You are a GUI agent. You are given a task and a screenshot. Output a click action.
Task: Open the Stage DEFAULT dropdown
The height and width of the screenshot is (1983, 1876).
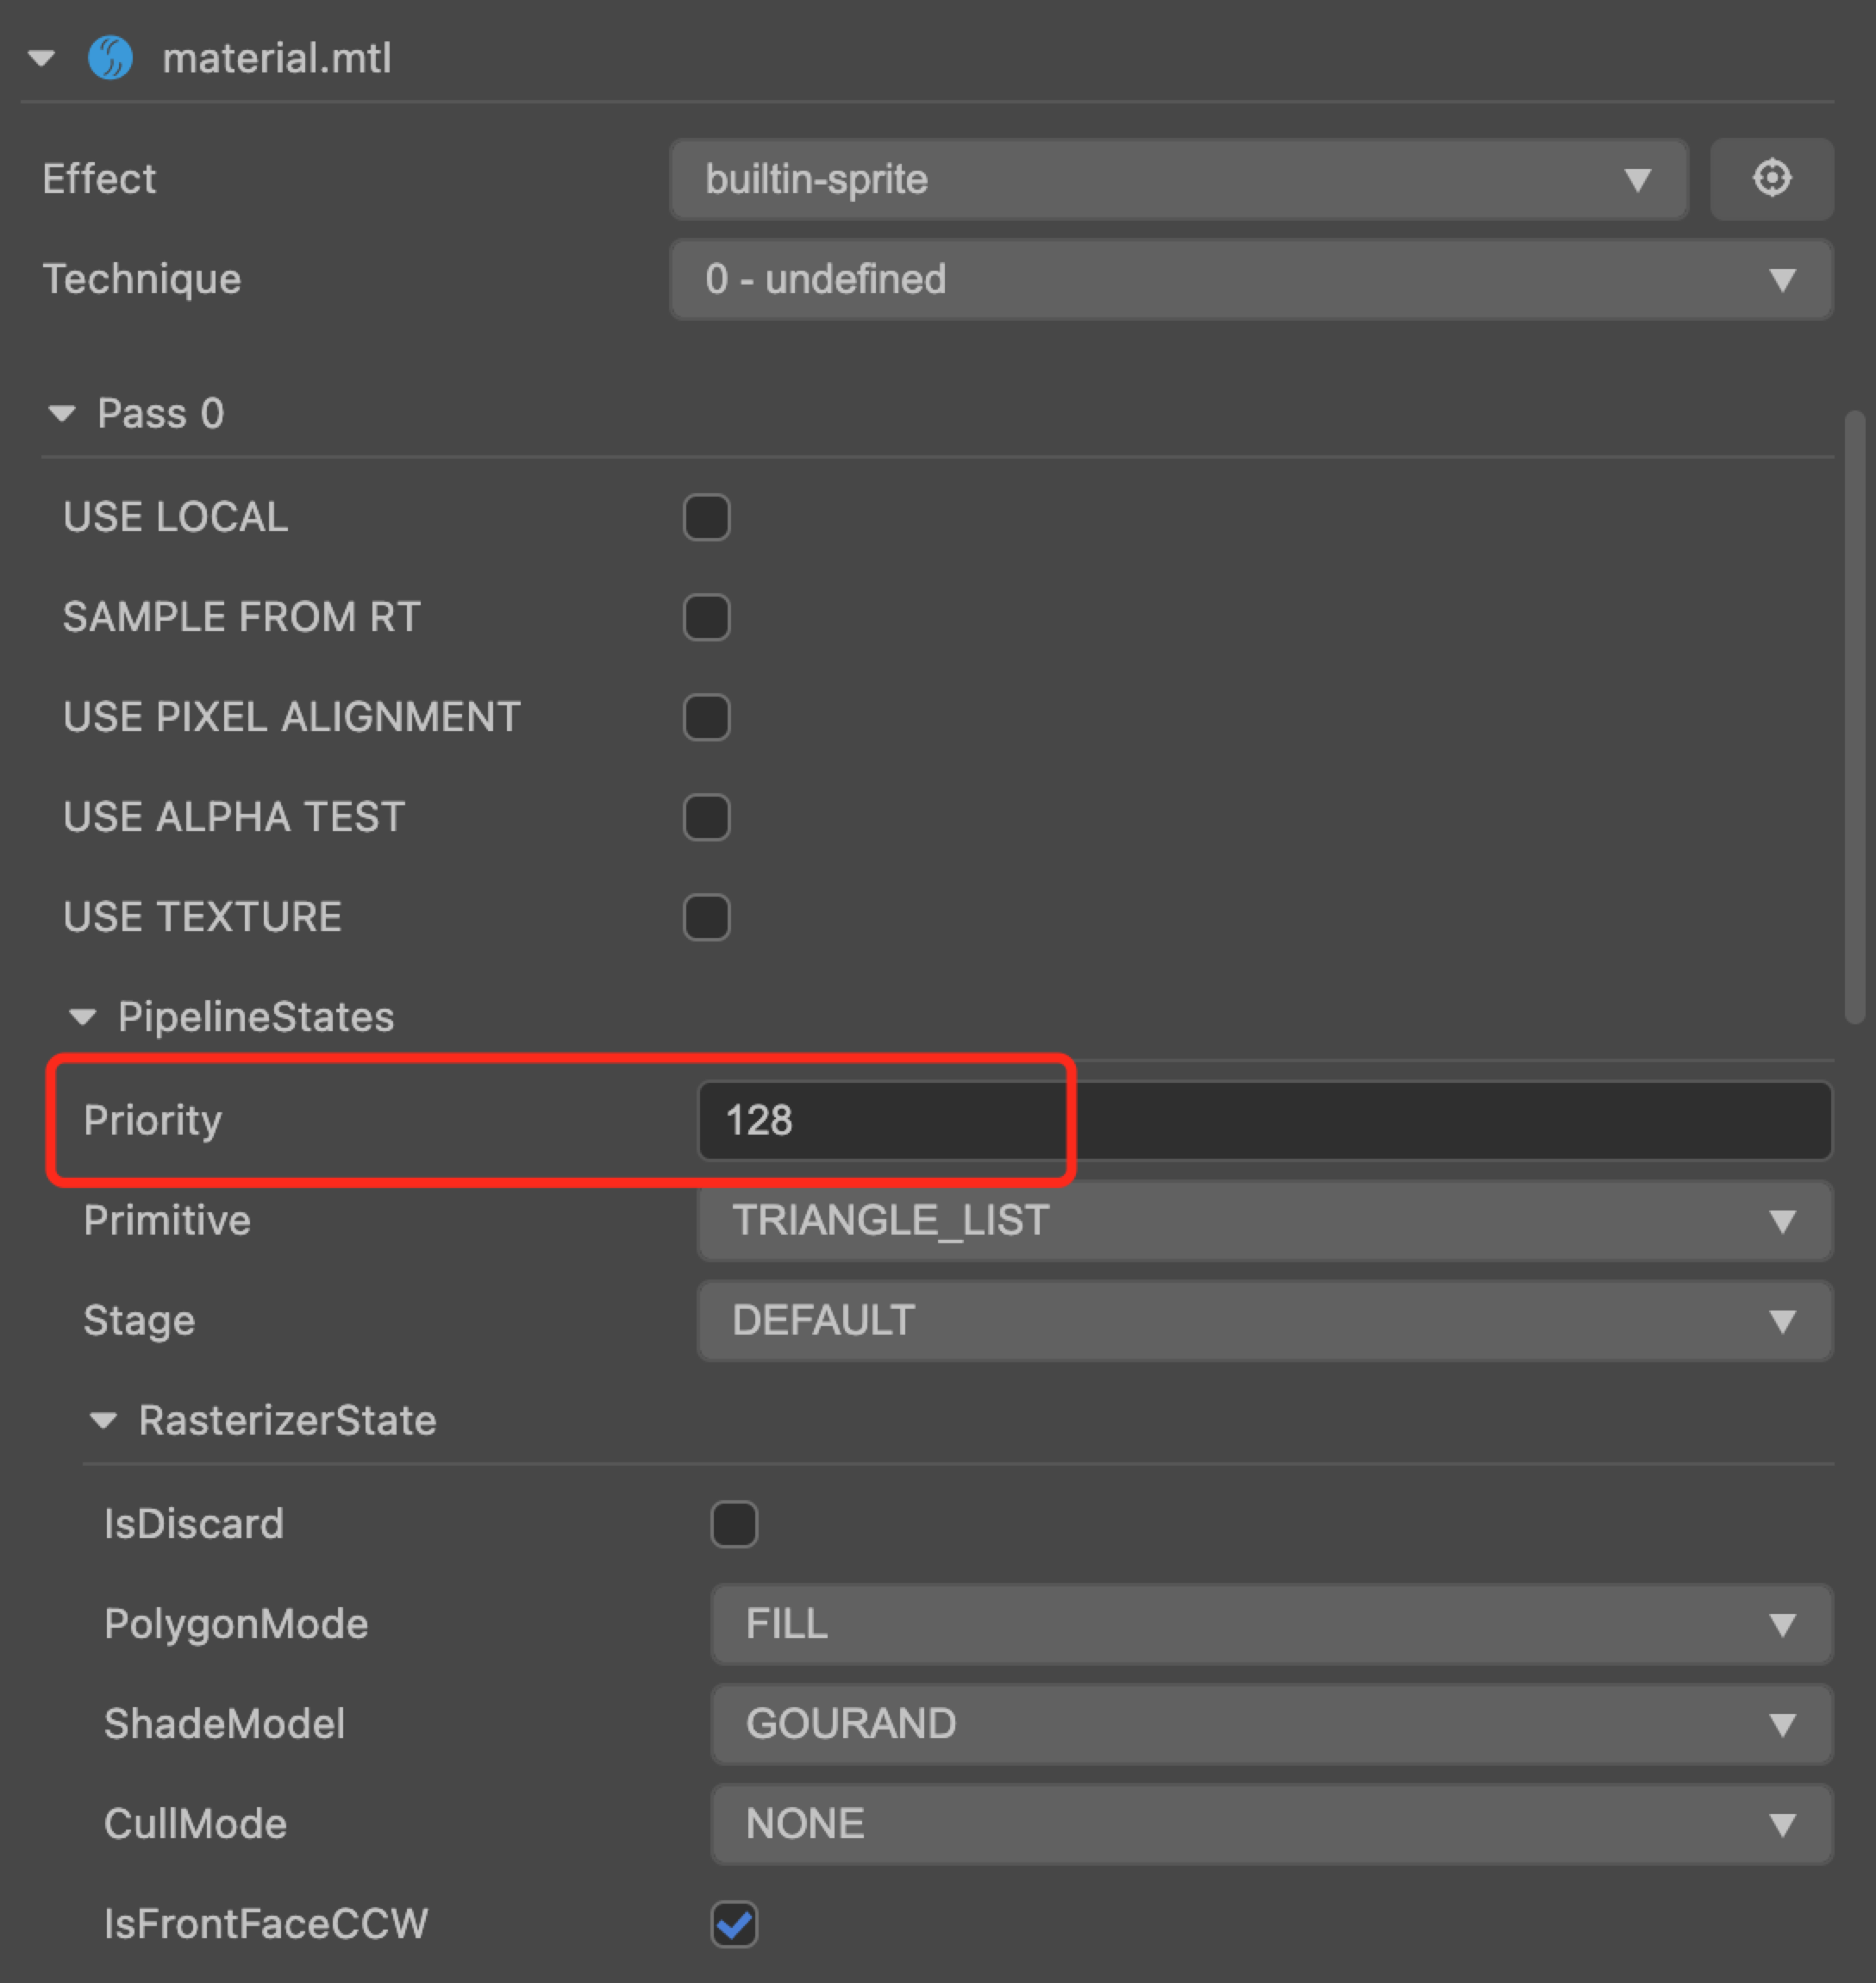[1264, 1320]
